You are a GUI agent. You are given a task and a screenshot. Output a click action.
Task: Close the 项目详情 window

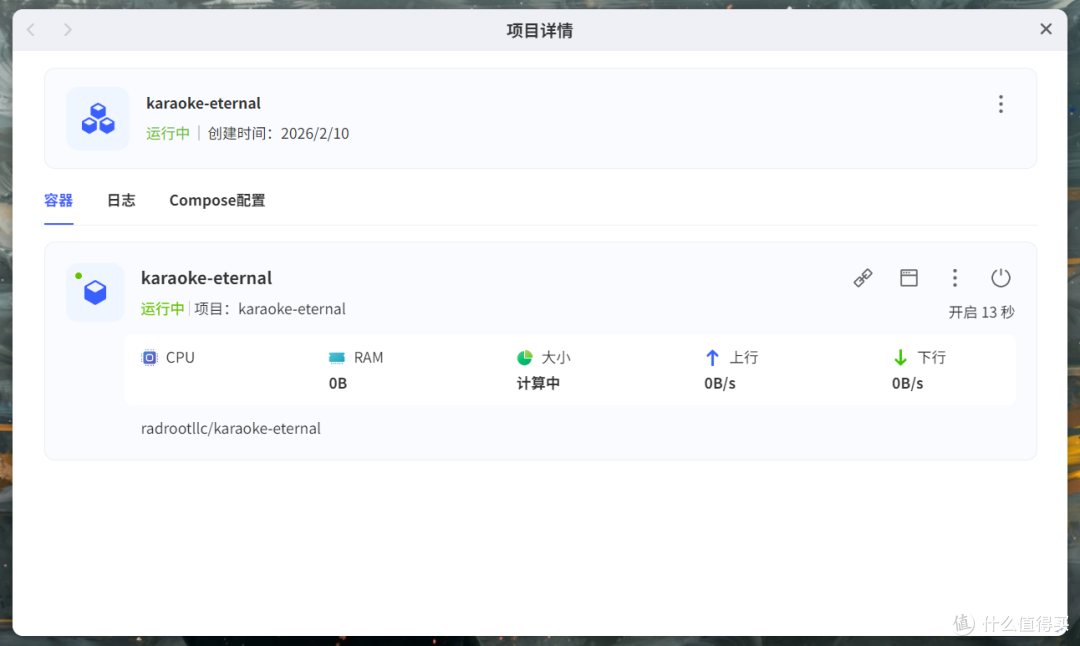click(1046, 29)
